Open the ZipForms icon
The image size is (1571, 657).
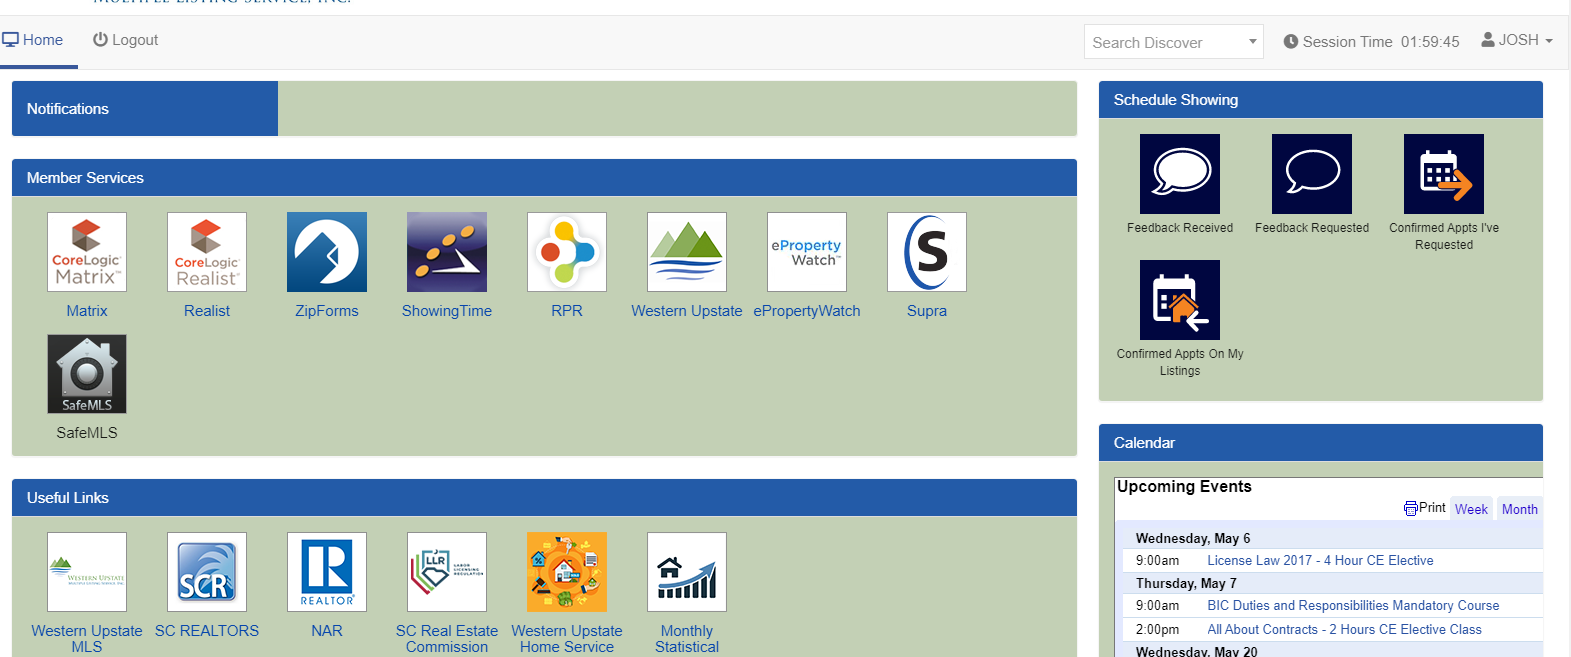click(x=327, y=252)
